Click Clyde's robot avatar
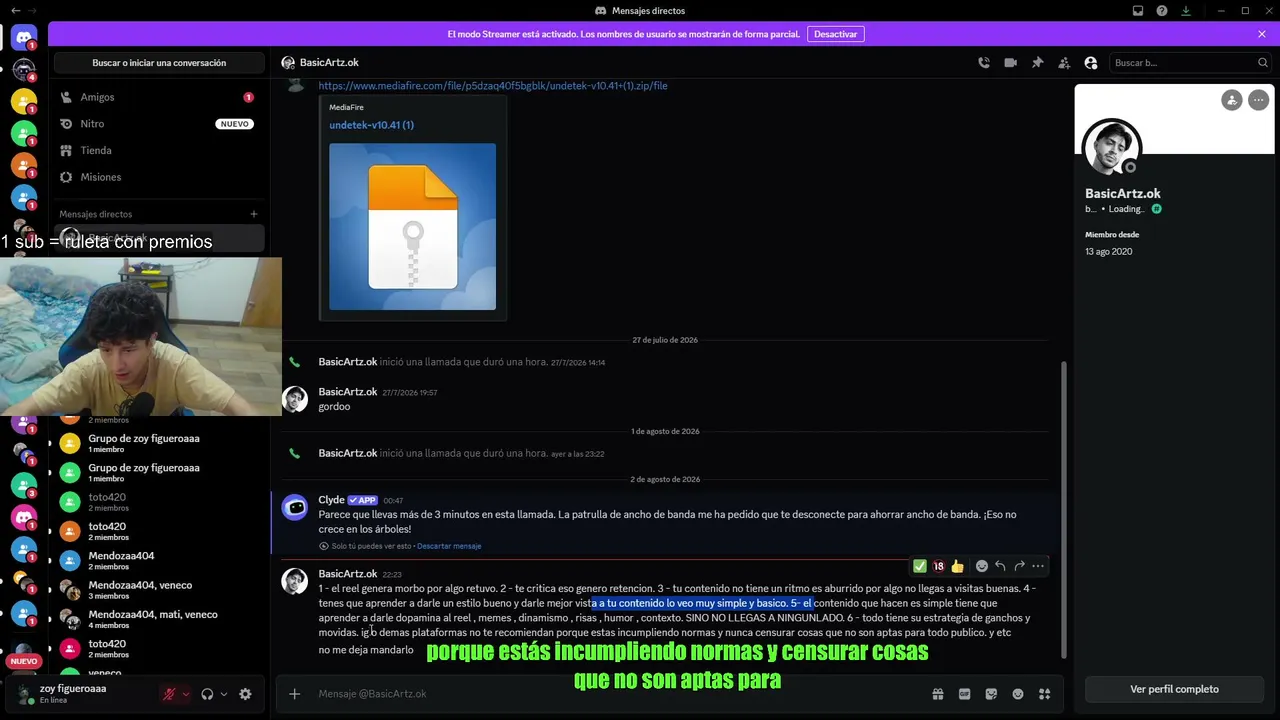 (x=295, y=507)
